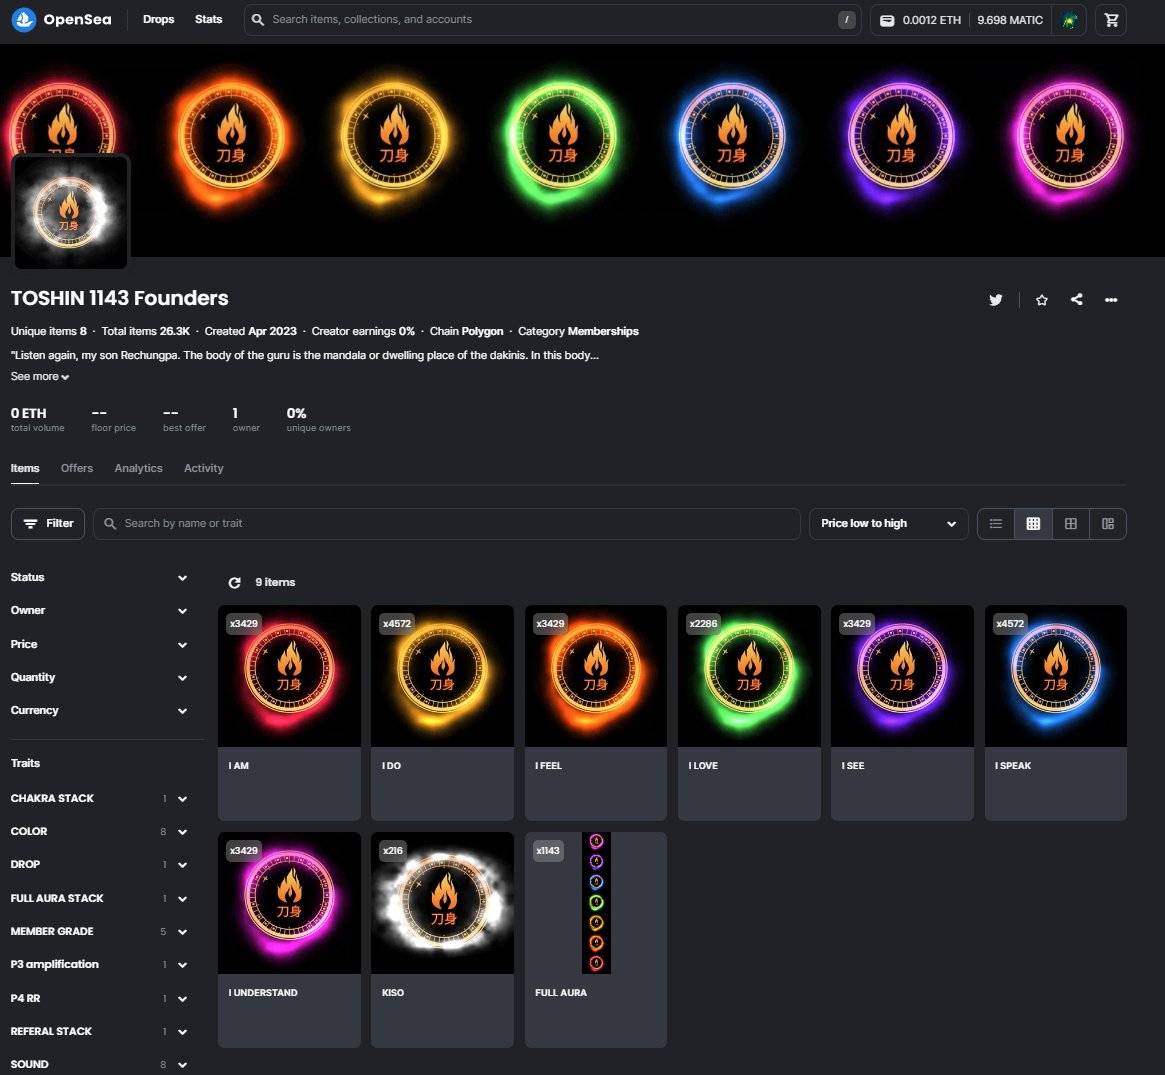
Task: Expand the P3 amplification trait
Action: 100,964
